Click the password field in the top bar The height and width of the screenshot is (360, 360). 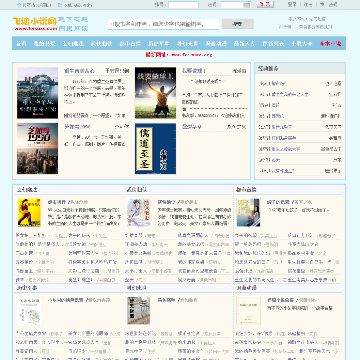click(236, 5)
